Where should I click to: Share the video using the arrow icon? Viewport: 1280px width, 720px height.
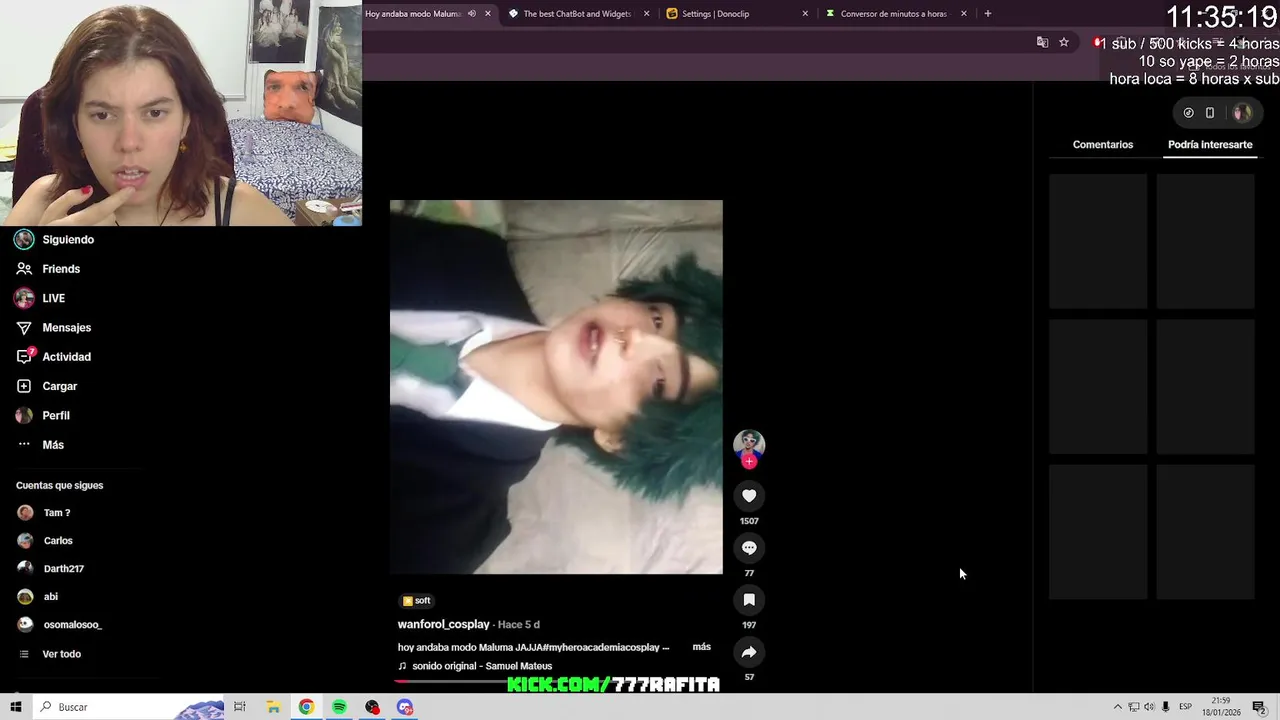click(x=749, y=652)
